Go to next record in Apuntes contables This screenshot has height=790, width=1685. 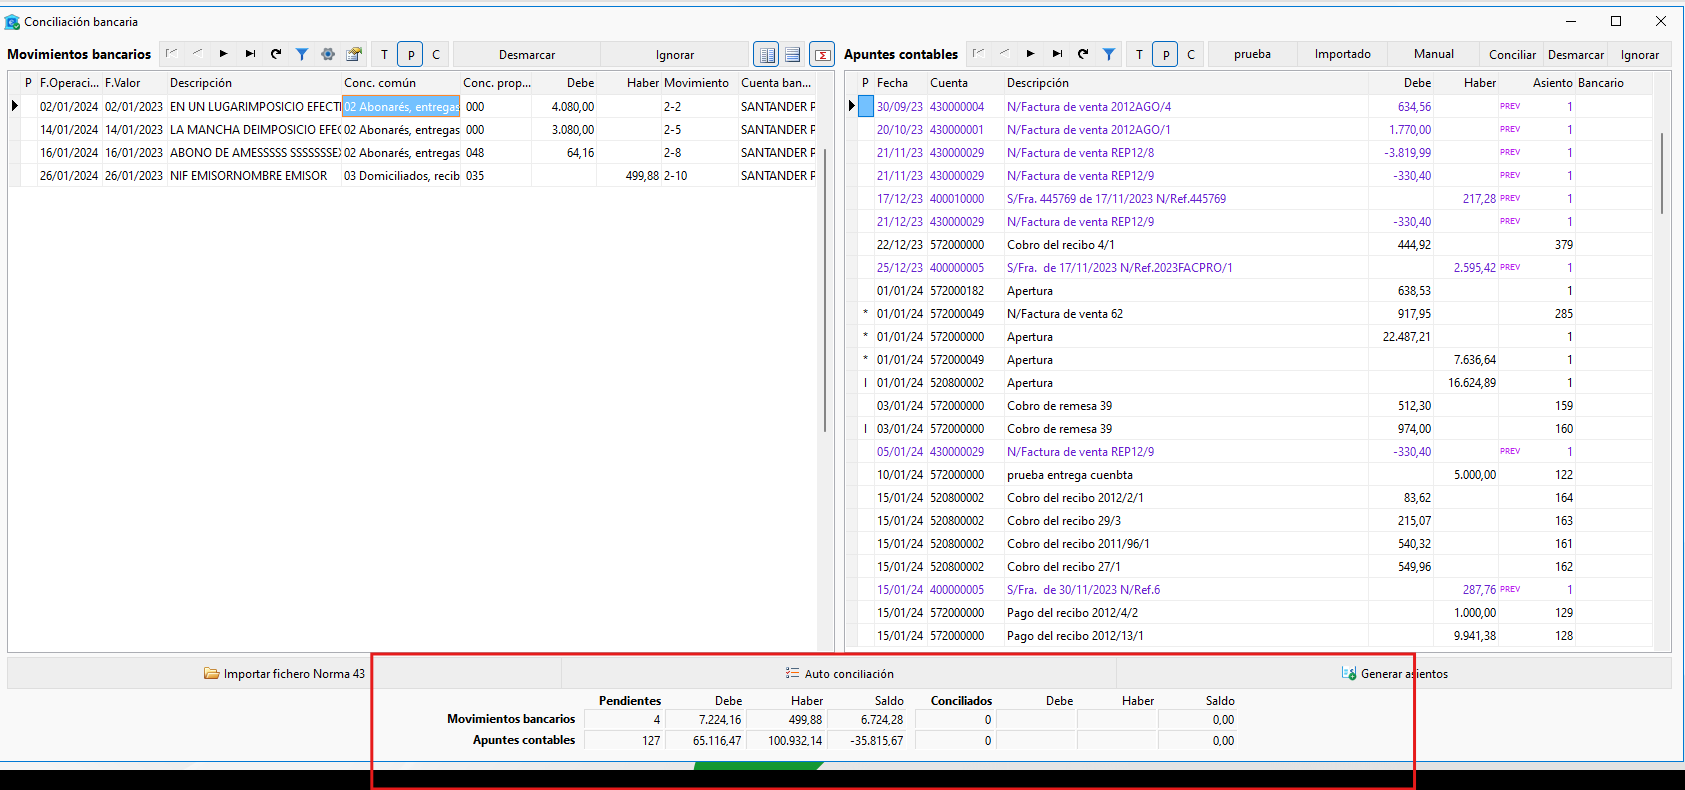tap(1031, 54)
